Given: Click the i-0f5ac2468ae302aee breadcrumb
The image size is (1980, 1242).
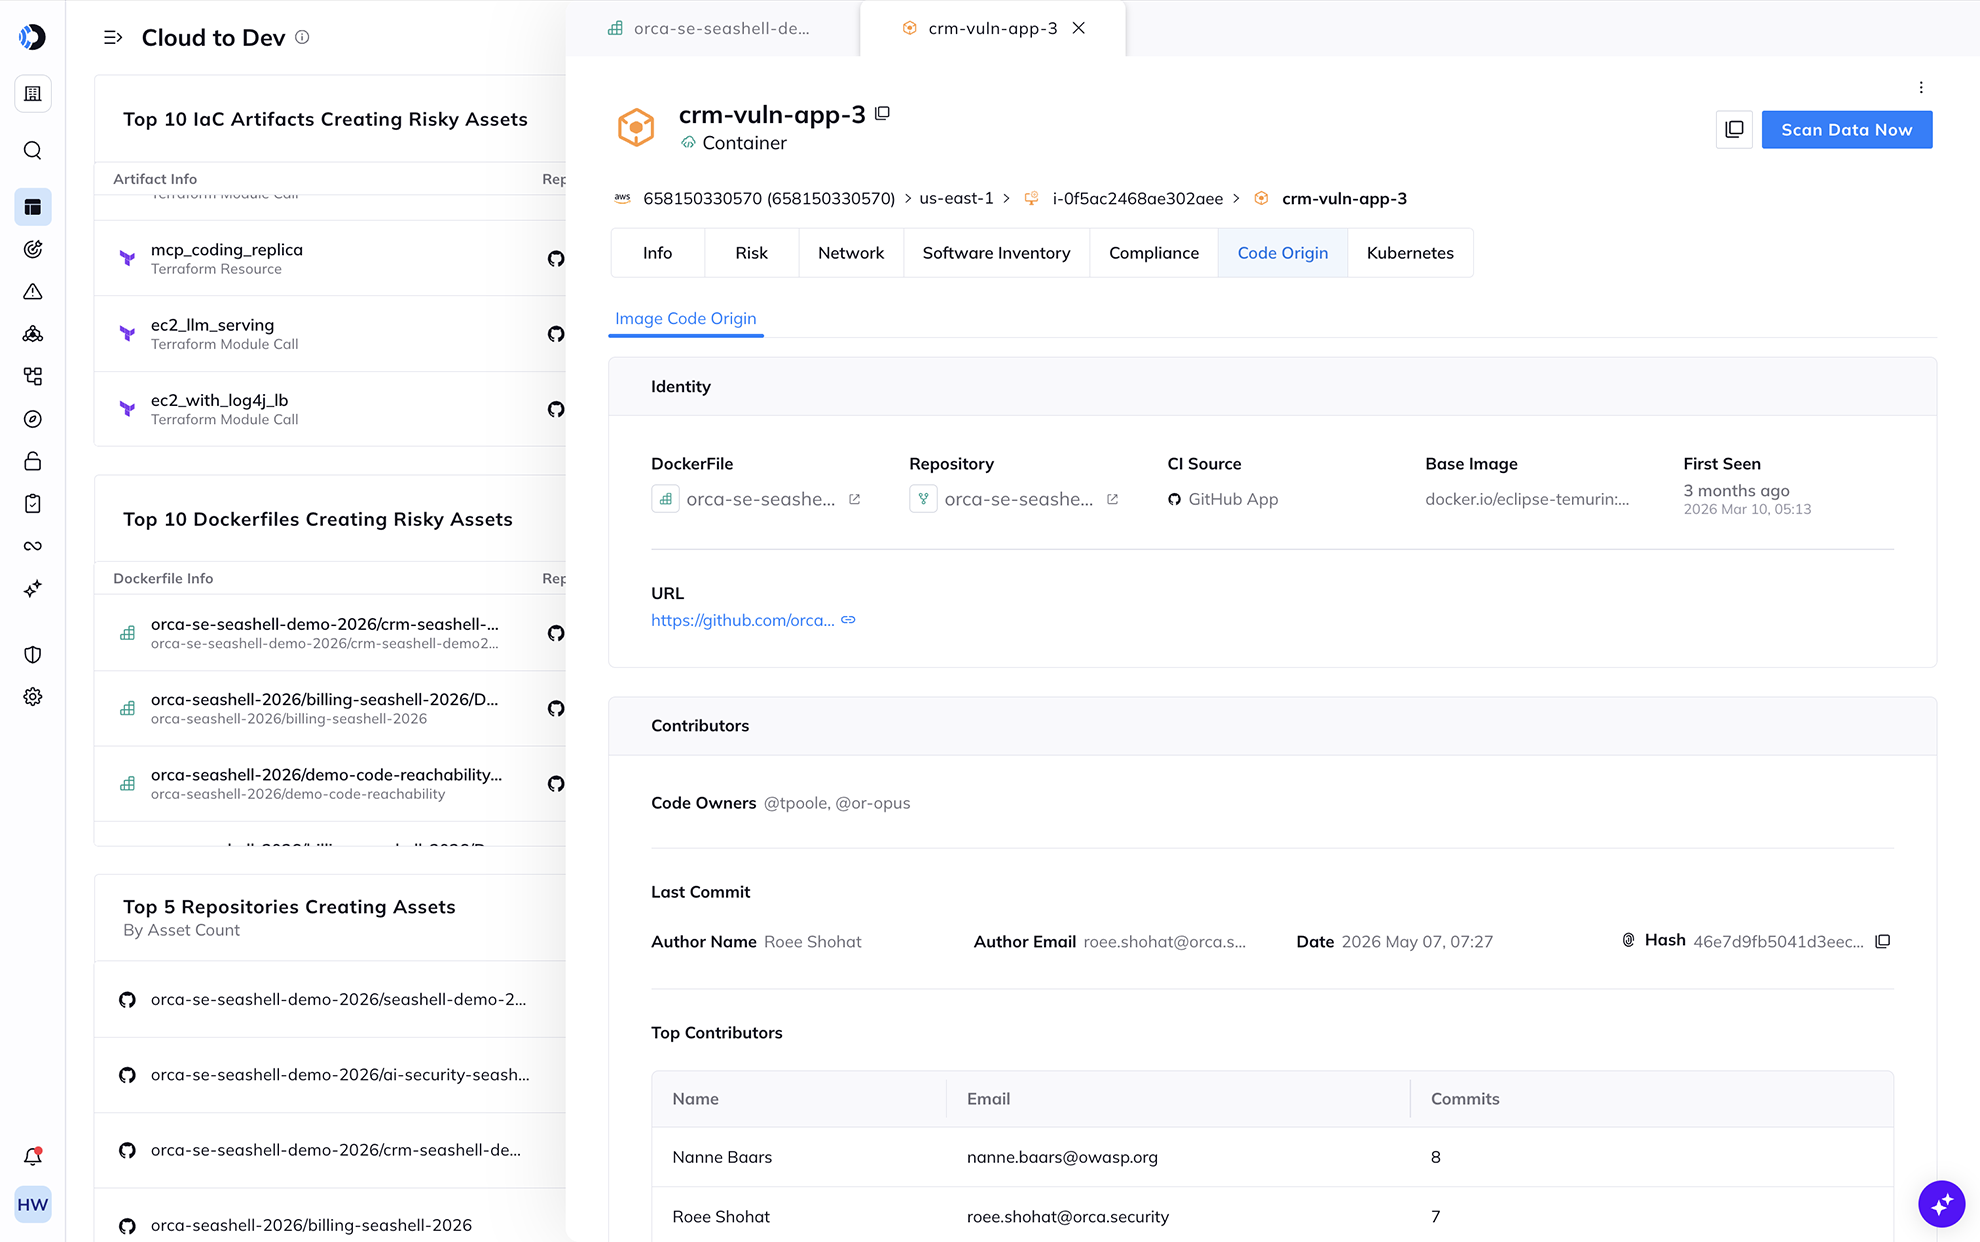Looking at the screenshot, I should (1137, 199).
